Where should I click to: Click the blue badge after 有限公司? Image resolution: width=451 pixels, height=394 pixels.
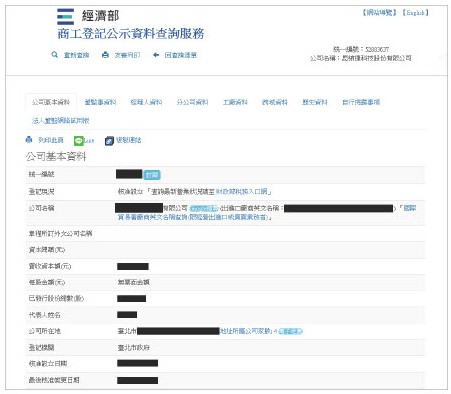(x=203, y=208)
